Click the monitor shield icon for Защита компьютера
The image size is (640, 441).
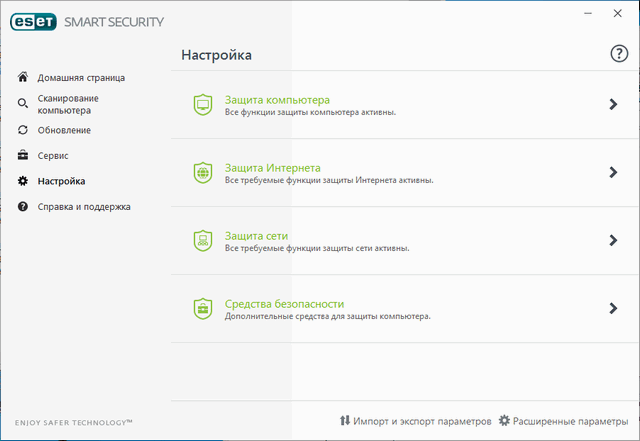[202, 104]
